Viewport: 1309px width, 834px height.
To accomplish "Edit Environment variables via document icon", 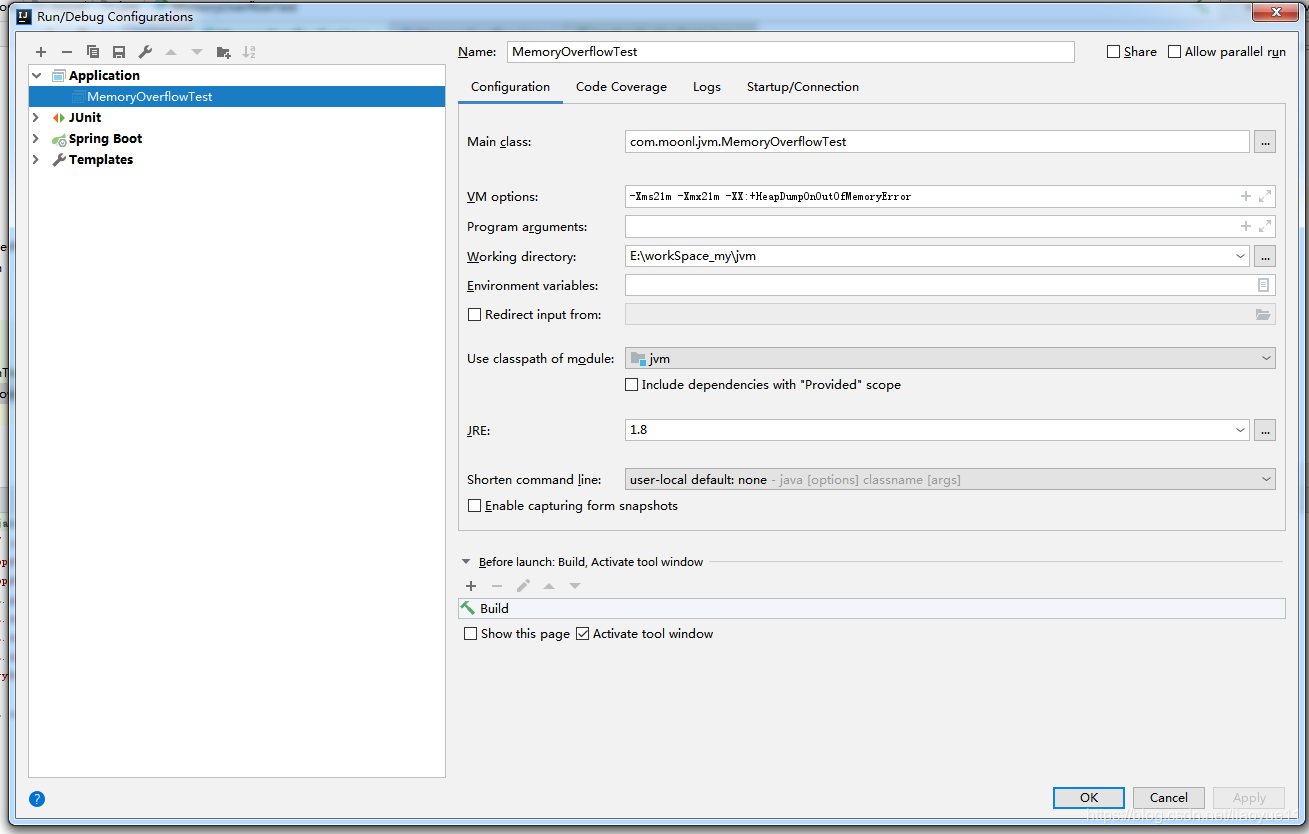I will [1264, 285].
